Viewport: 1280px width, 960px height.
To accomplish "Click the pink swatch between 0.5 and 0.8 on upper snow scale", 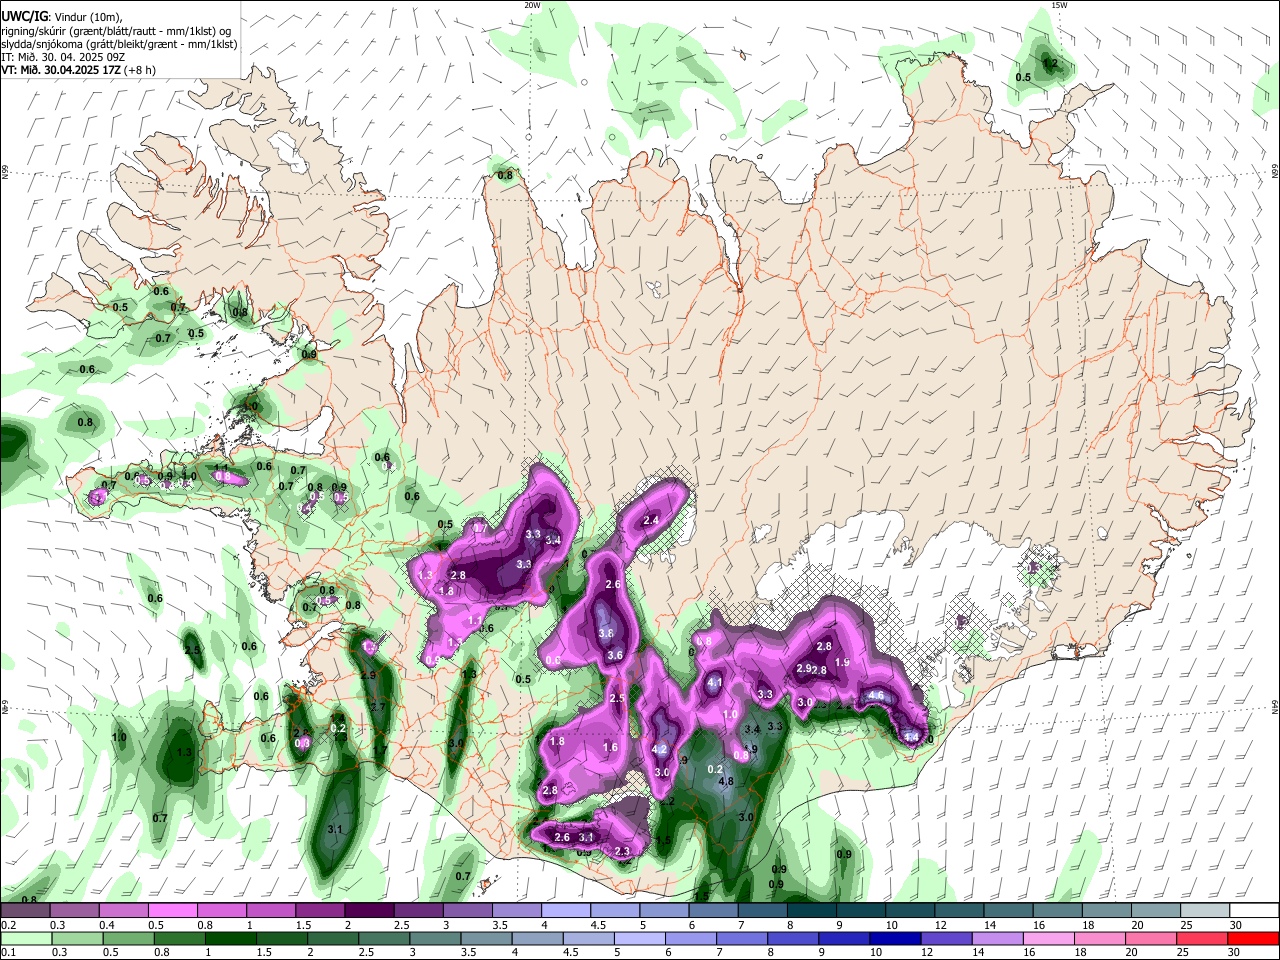I will click(172, 911).
